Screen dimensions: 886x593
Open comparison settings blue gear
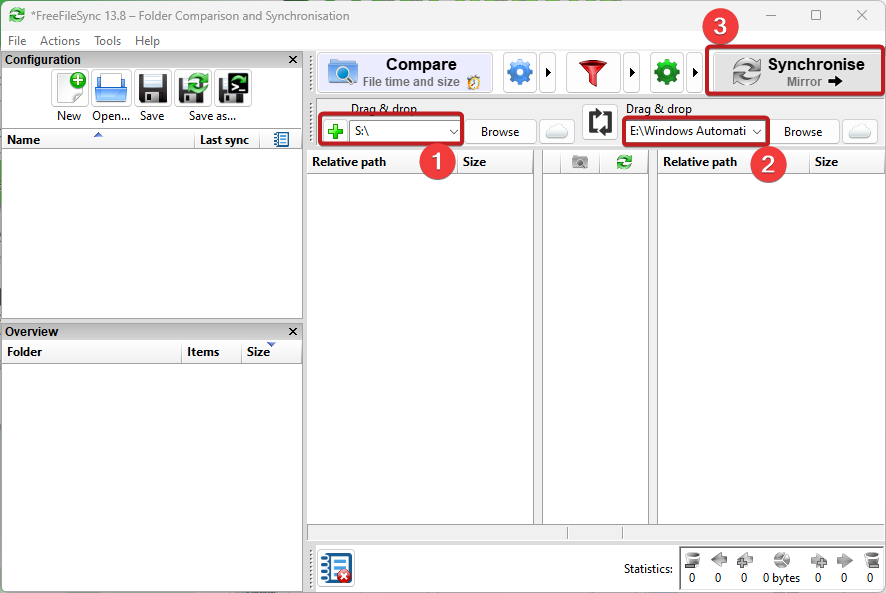(520, 72)
